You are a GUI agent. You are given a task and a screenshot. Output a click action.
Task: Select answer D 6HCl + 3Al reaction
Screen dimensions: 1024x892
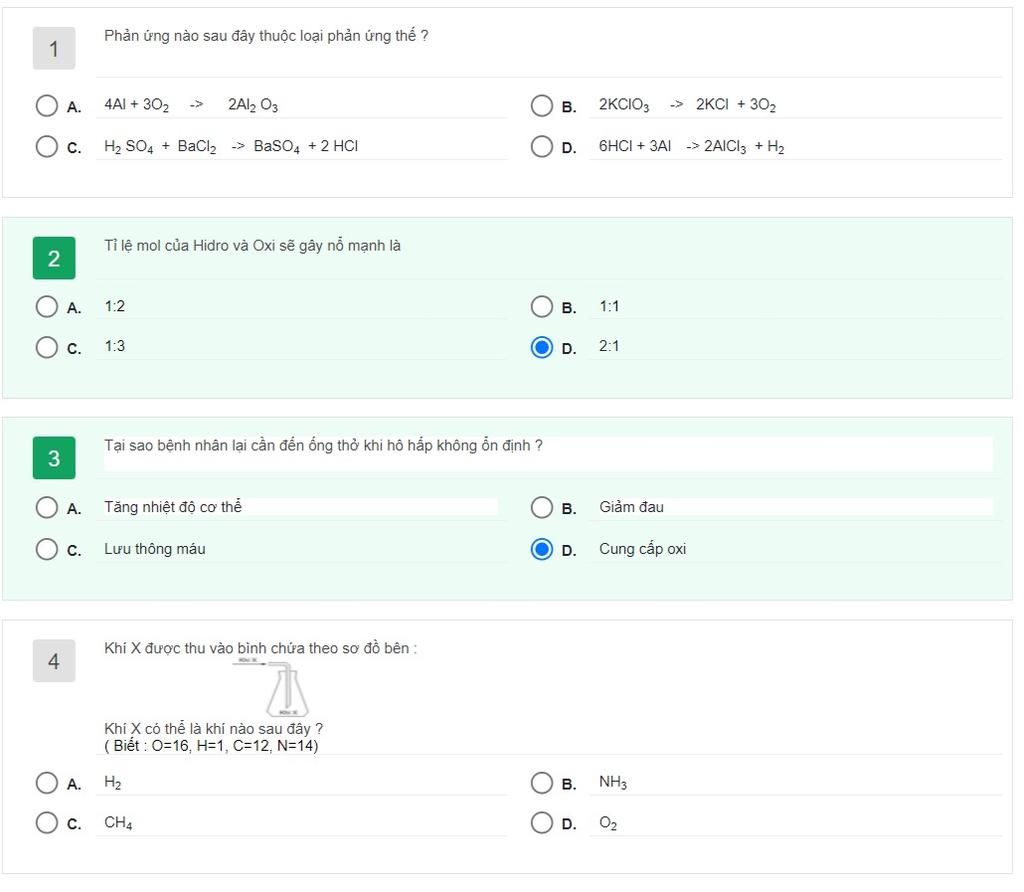541,146
